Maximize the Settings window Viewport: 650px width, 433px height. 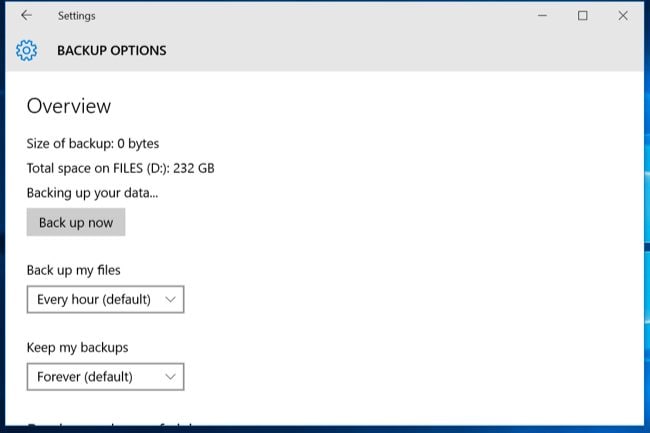click(583, 16)
